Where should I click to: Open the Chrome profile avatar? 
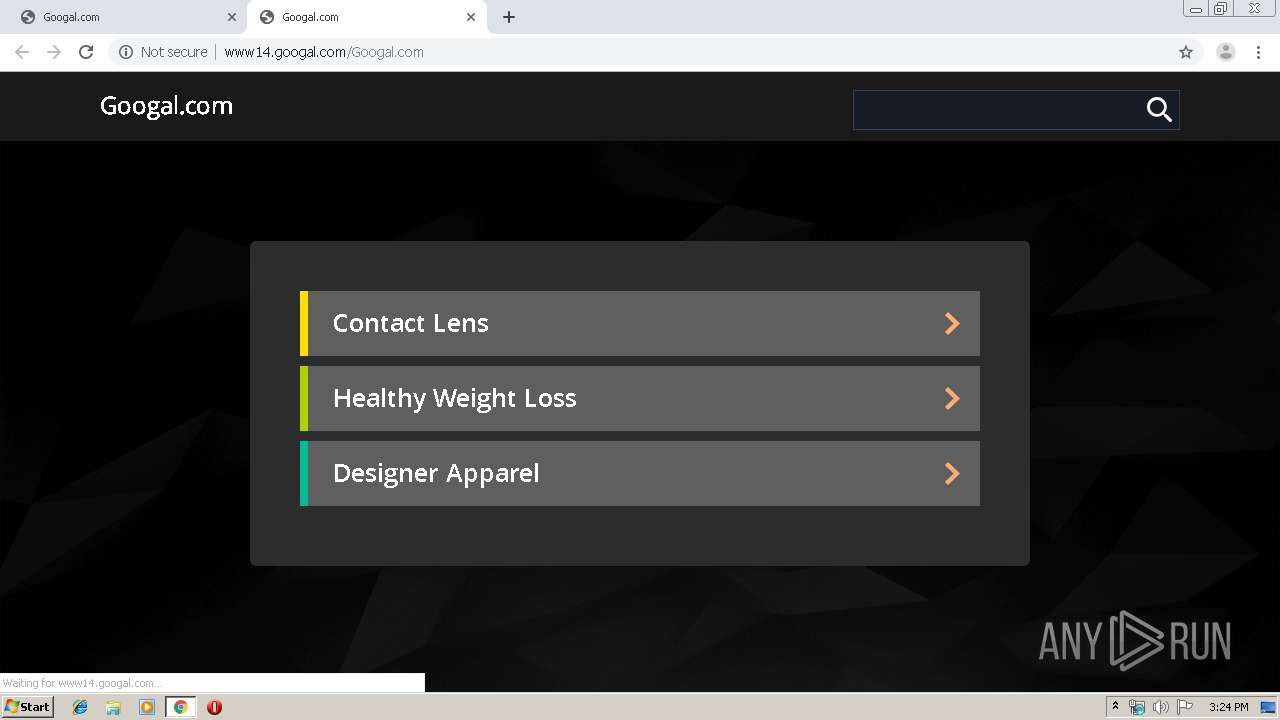pos(1226,52)
